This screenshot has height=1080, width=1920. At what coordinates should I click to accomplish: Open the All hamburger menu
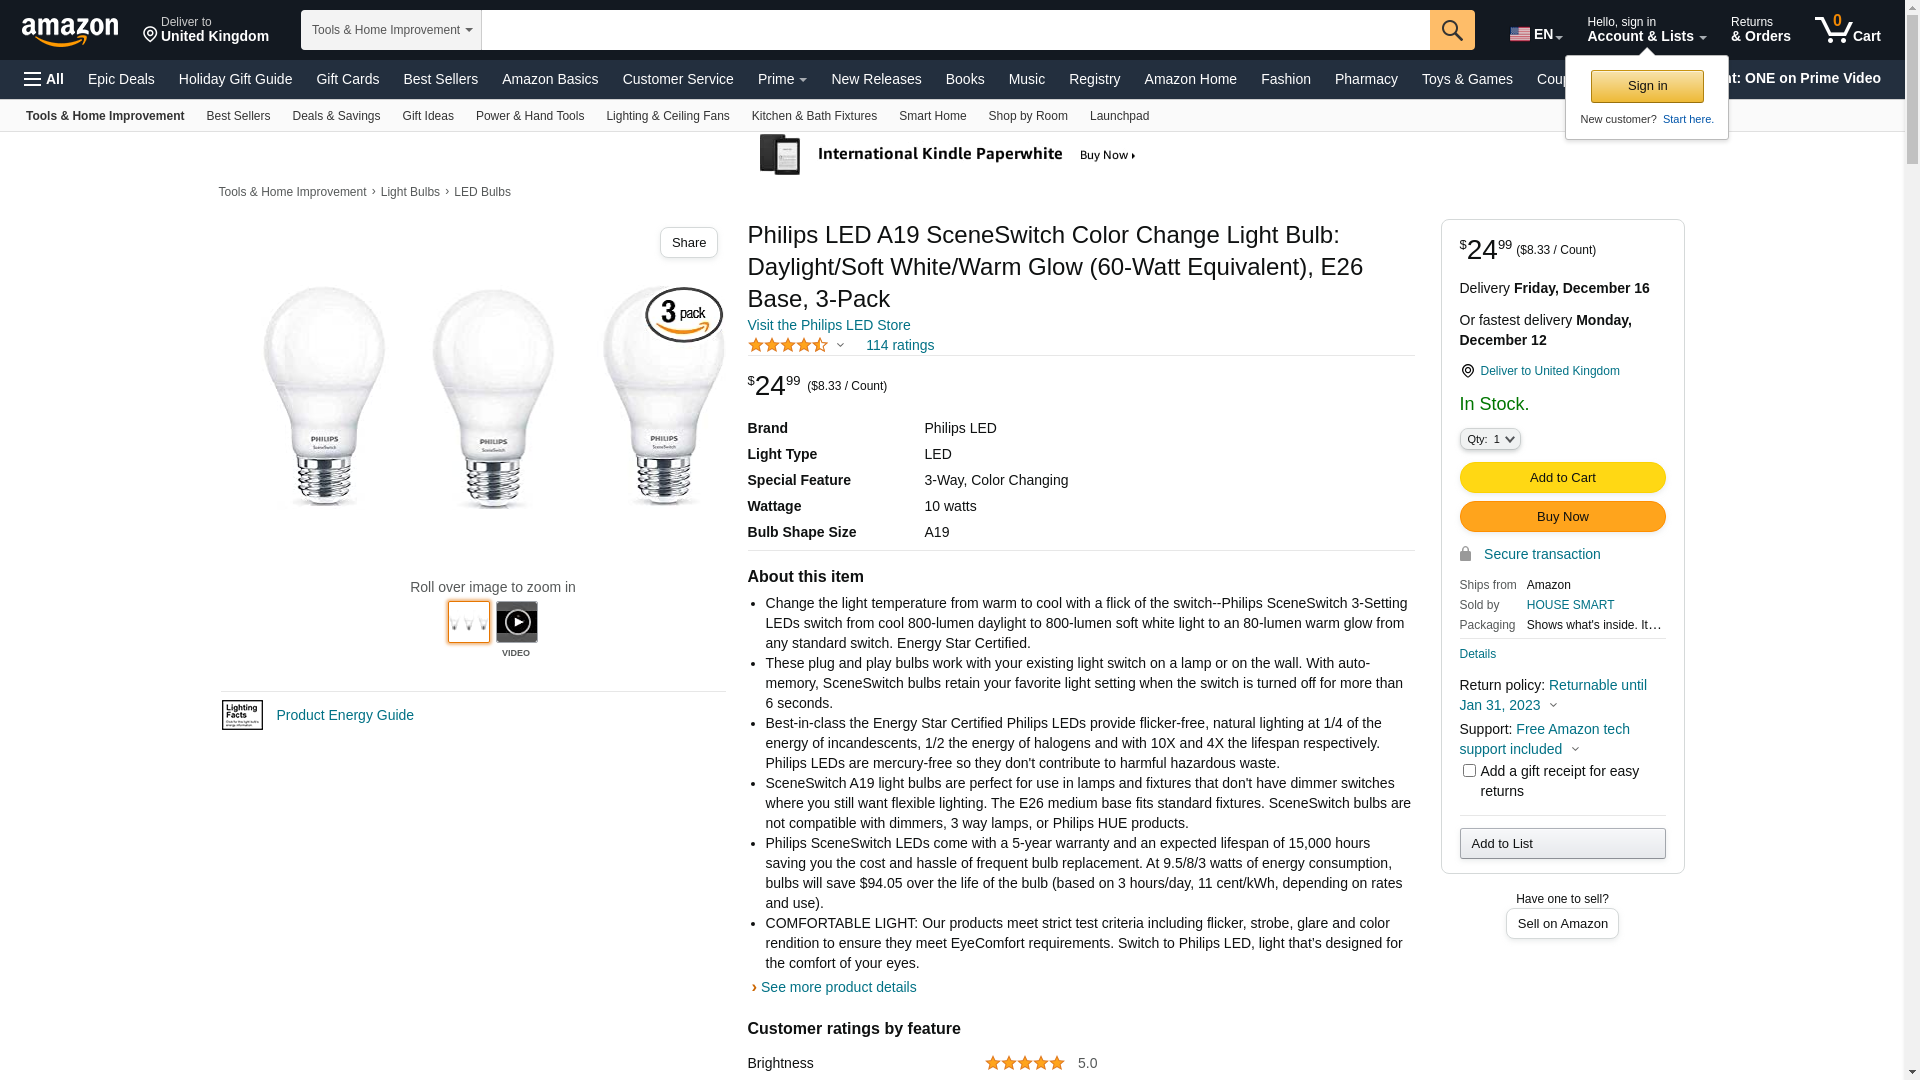click(44, 79)
